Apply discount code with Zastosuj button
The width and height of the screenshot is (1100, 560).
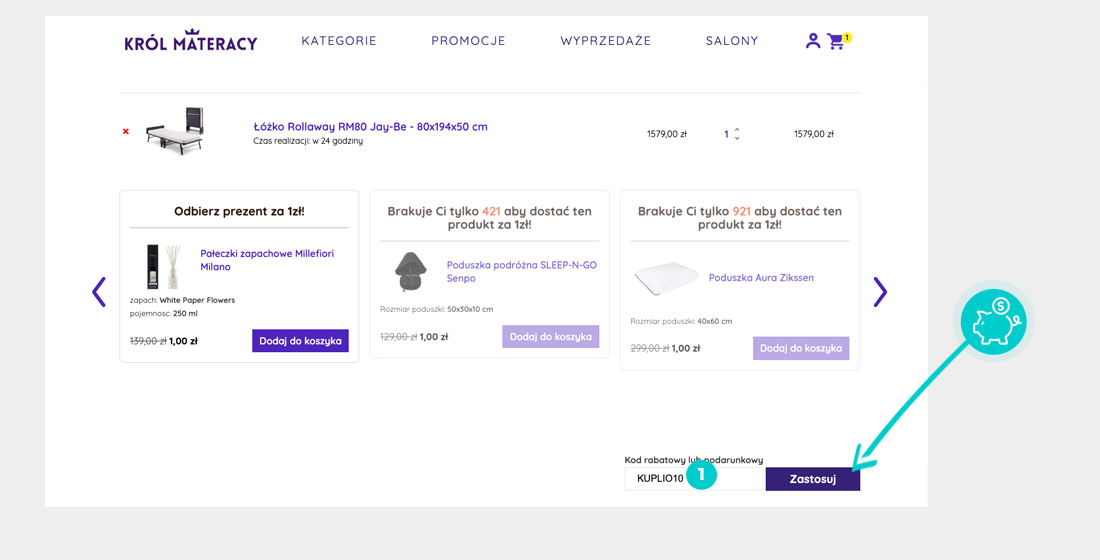tap(812, 479)
